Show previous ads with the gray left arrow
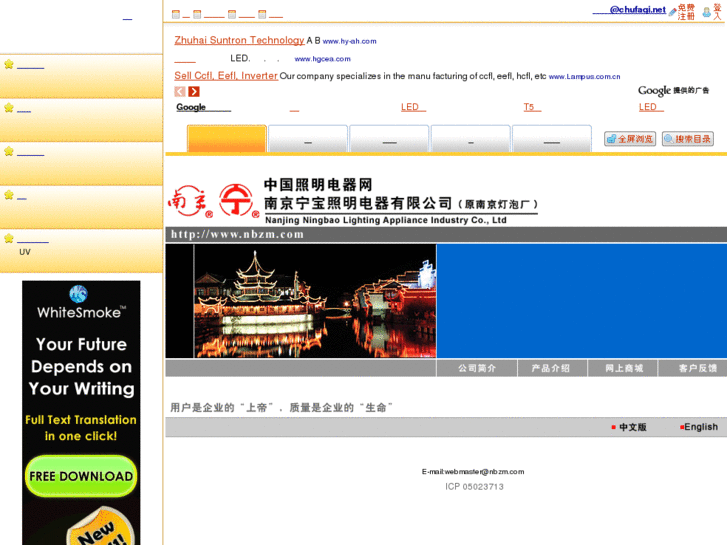Viewport: 727px width, 545px height. pyautogui.click(x=180, y=92)
